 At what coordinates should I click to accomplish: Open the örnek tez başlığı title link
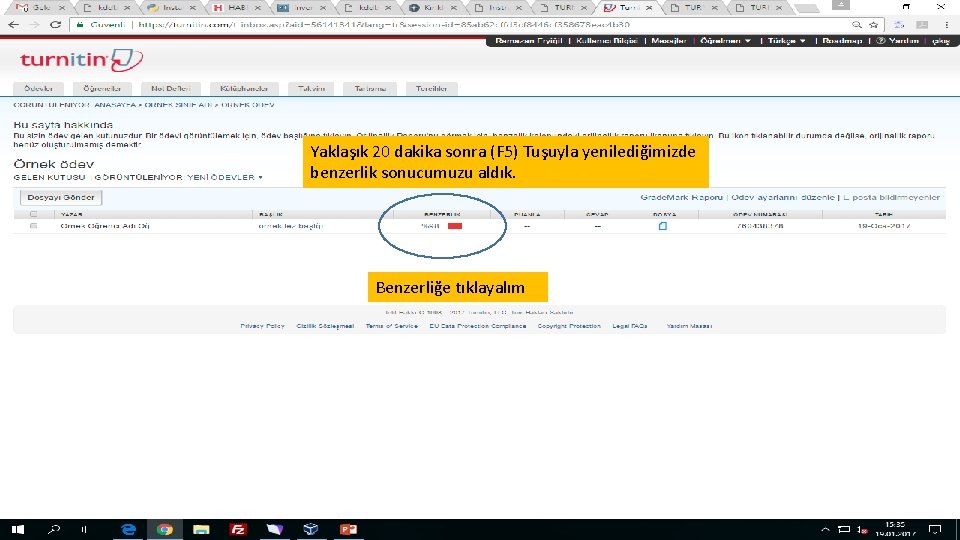[290, 226]
